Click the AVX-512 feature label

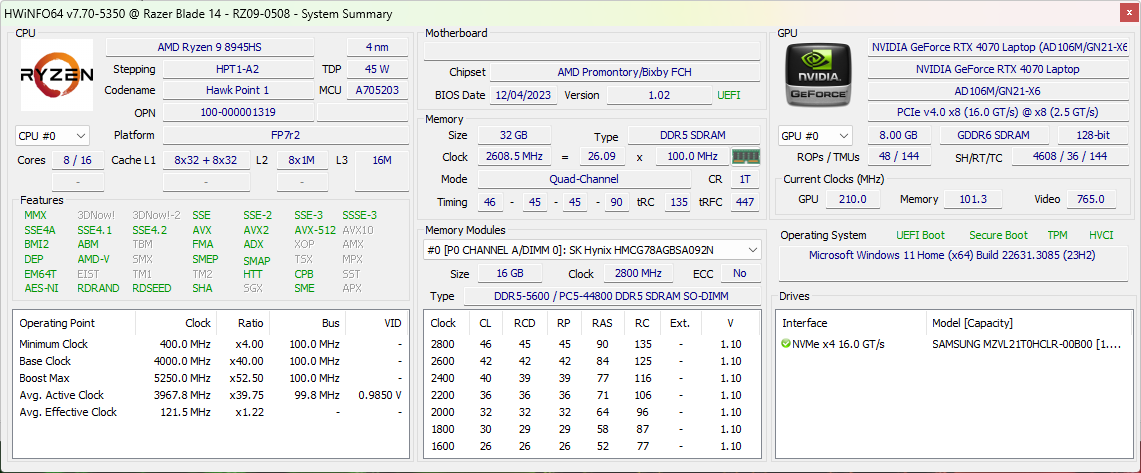pyautogui.click(x=314, y=230)
